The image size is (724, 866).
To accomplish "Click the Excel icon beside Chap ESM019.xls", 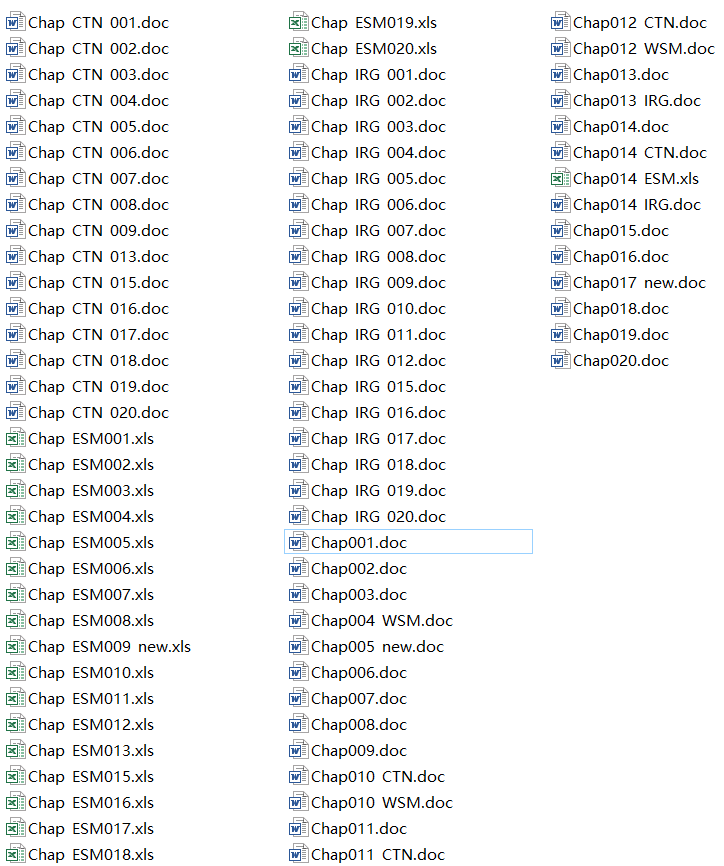I will [x=298, y=23].
